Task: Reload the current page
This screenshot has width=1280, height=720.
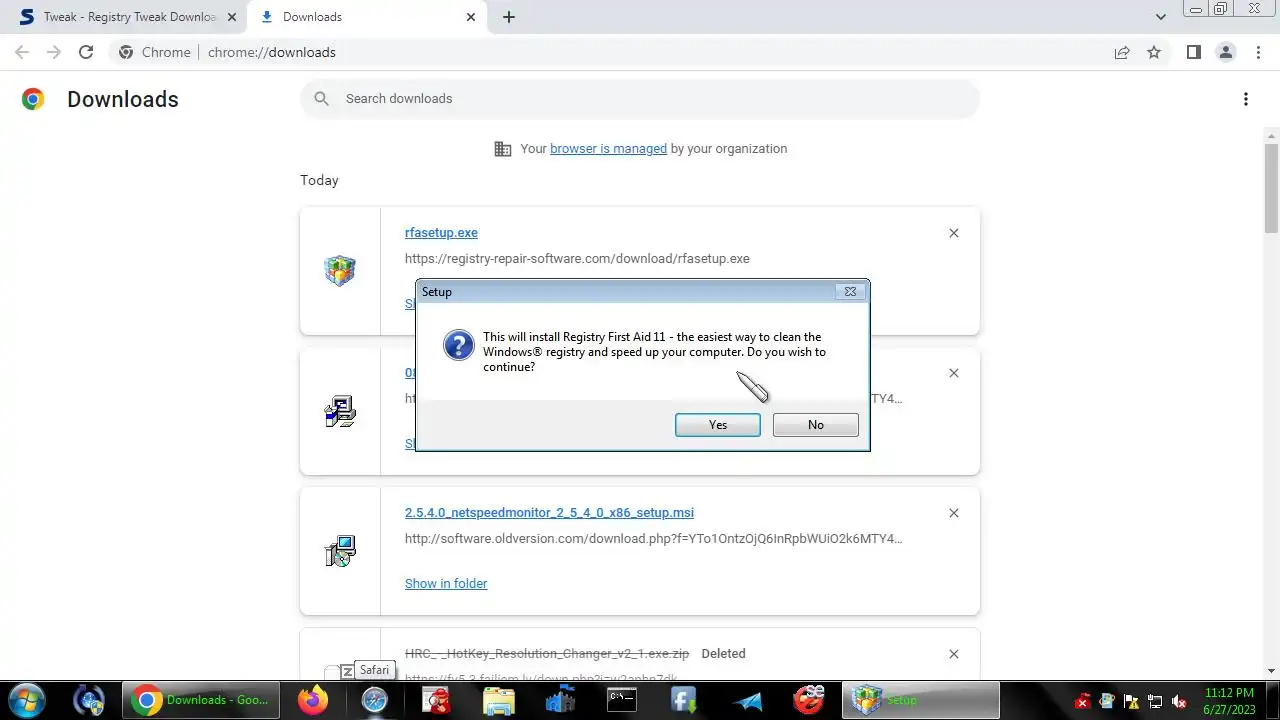Action: tap(86, 52)
